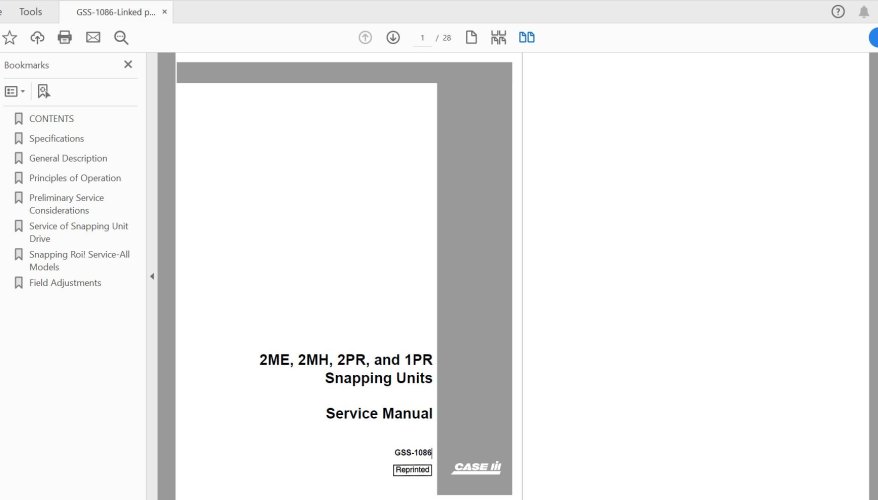Open the bookmarks options dropdown
The image size is (878, 500).
point(15,91)
